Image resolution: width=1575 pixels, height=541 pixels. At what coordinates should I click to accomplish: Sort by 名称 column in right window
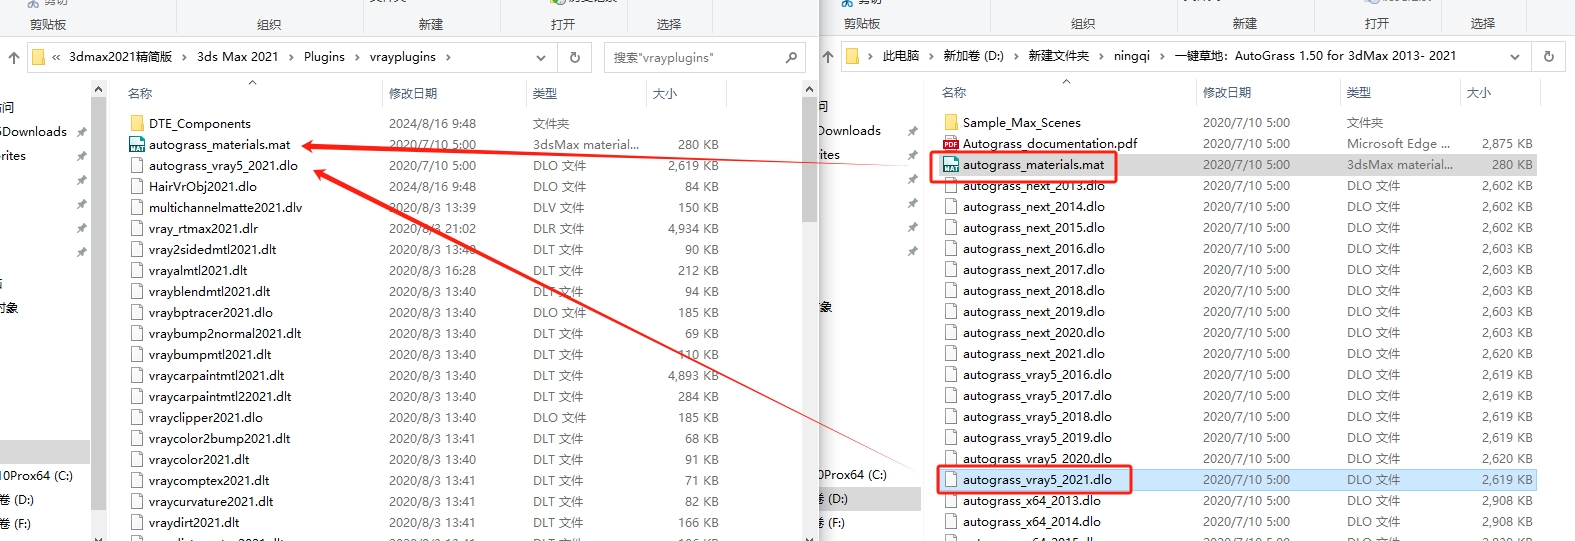tap(954, 92)
